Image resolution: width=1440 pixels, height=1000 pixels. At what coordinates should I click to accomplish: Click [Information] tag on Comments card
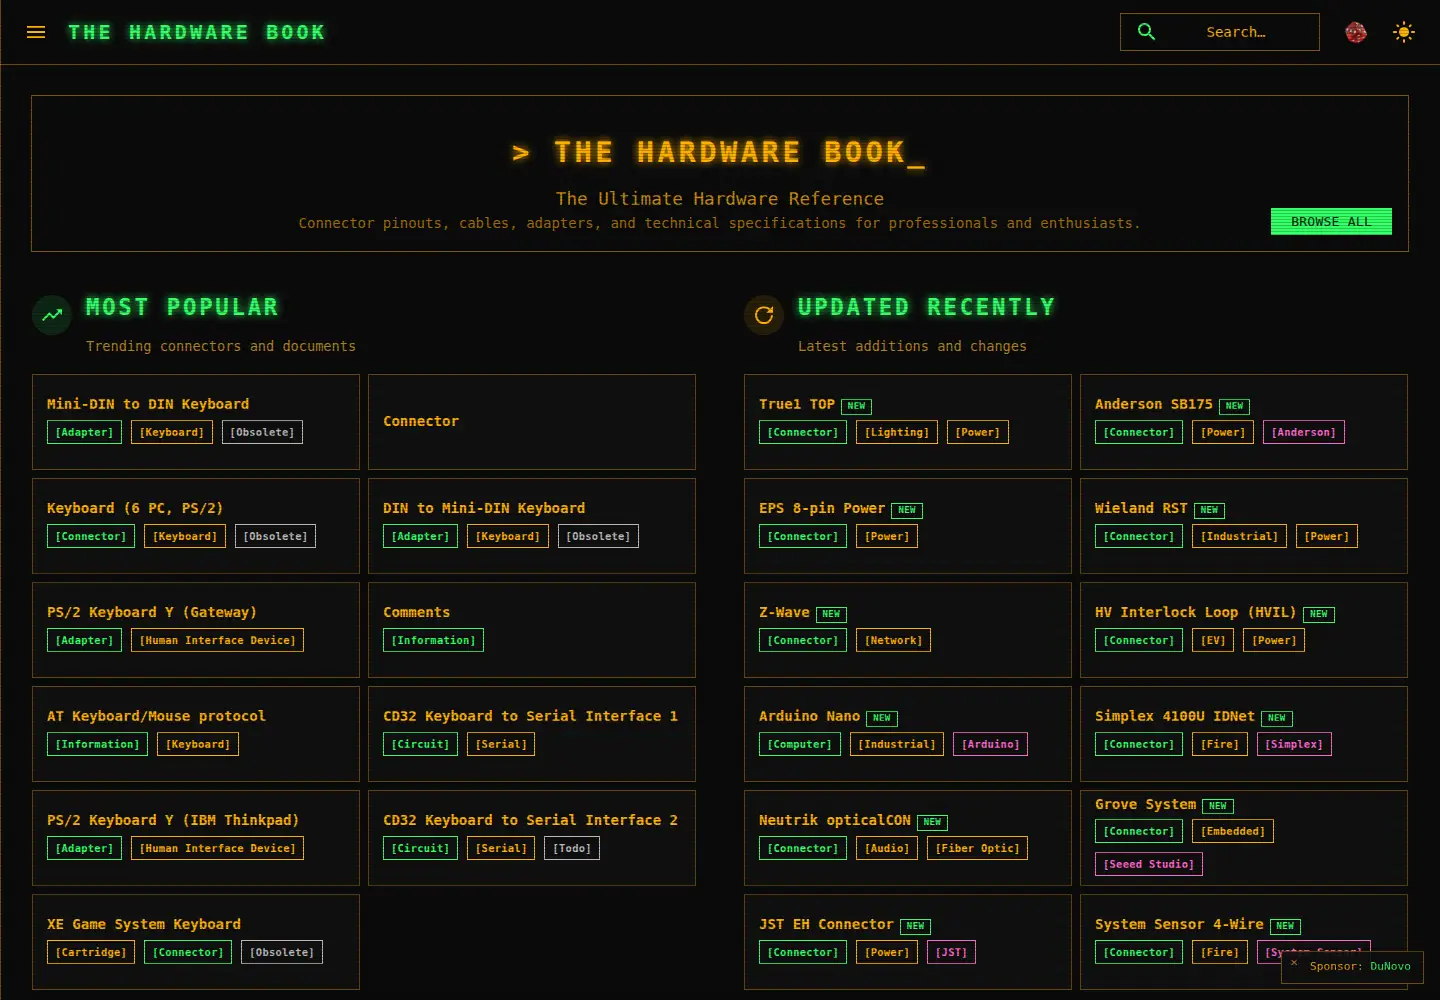(x=433, y=640)
